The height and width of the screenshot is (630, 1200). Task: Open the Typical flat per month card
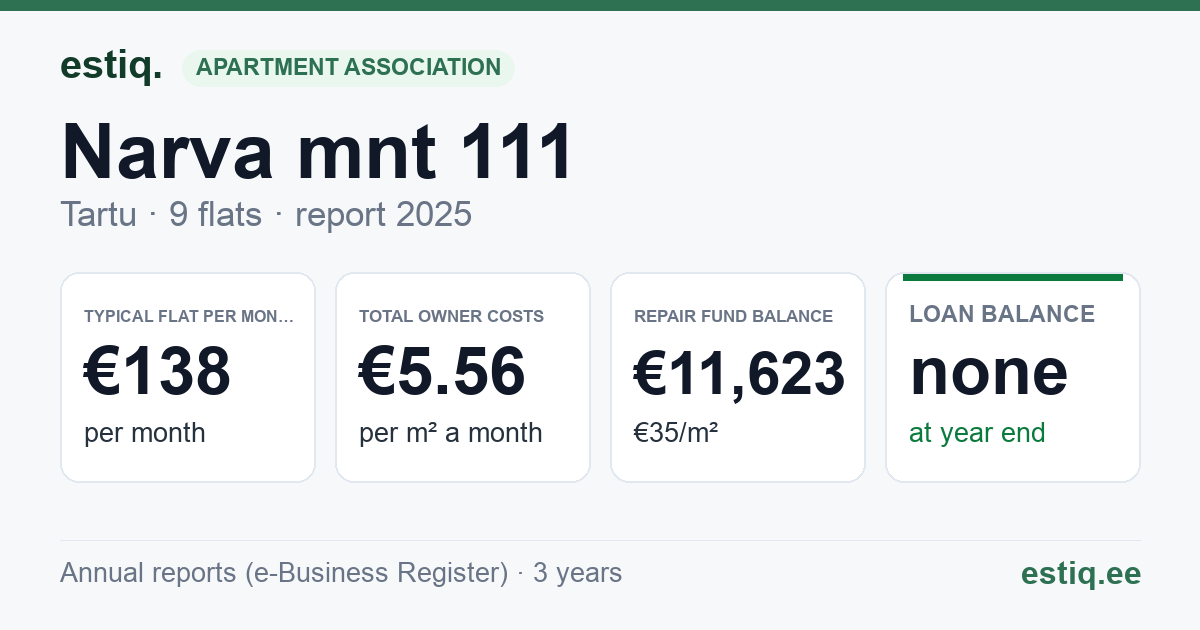188,377
